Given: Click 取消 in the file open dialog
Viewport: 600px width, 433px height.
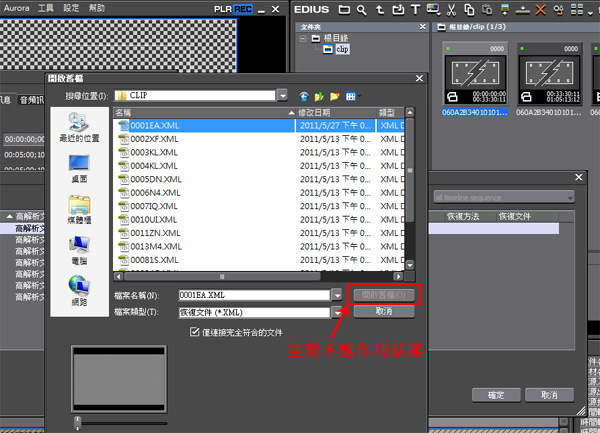Looking at the screenshot, I should 384,311.
